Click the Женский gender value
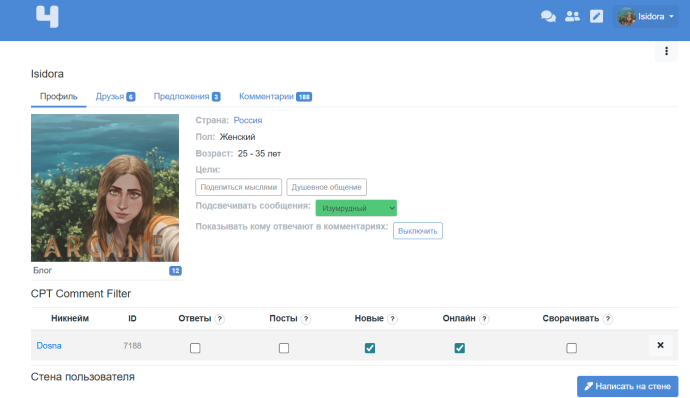 (237, 137)
